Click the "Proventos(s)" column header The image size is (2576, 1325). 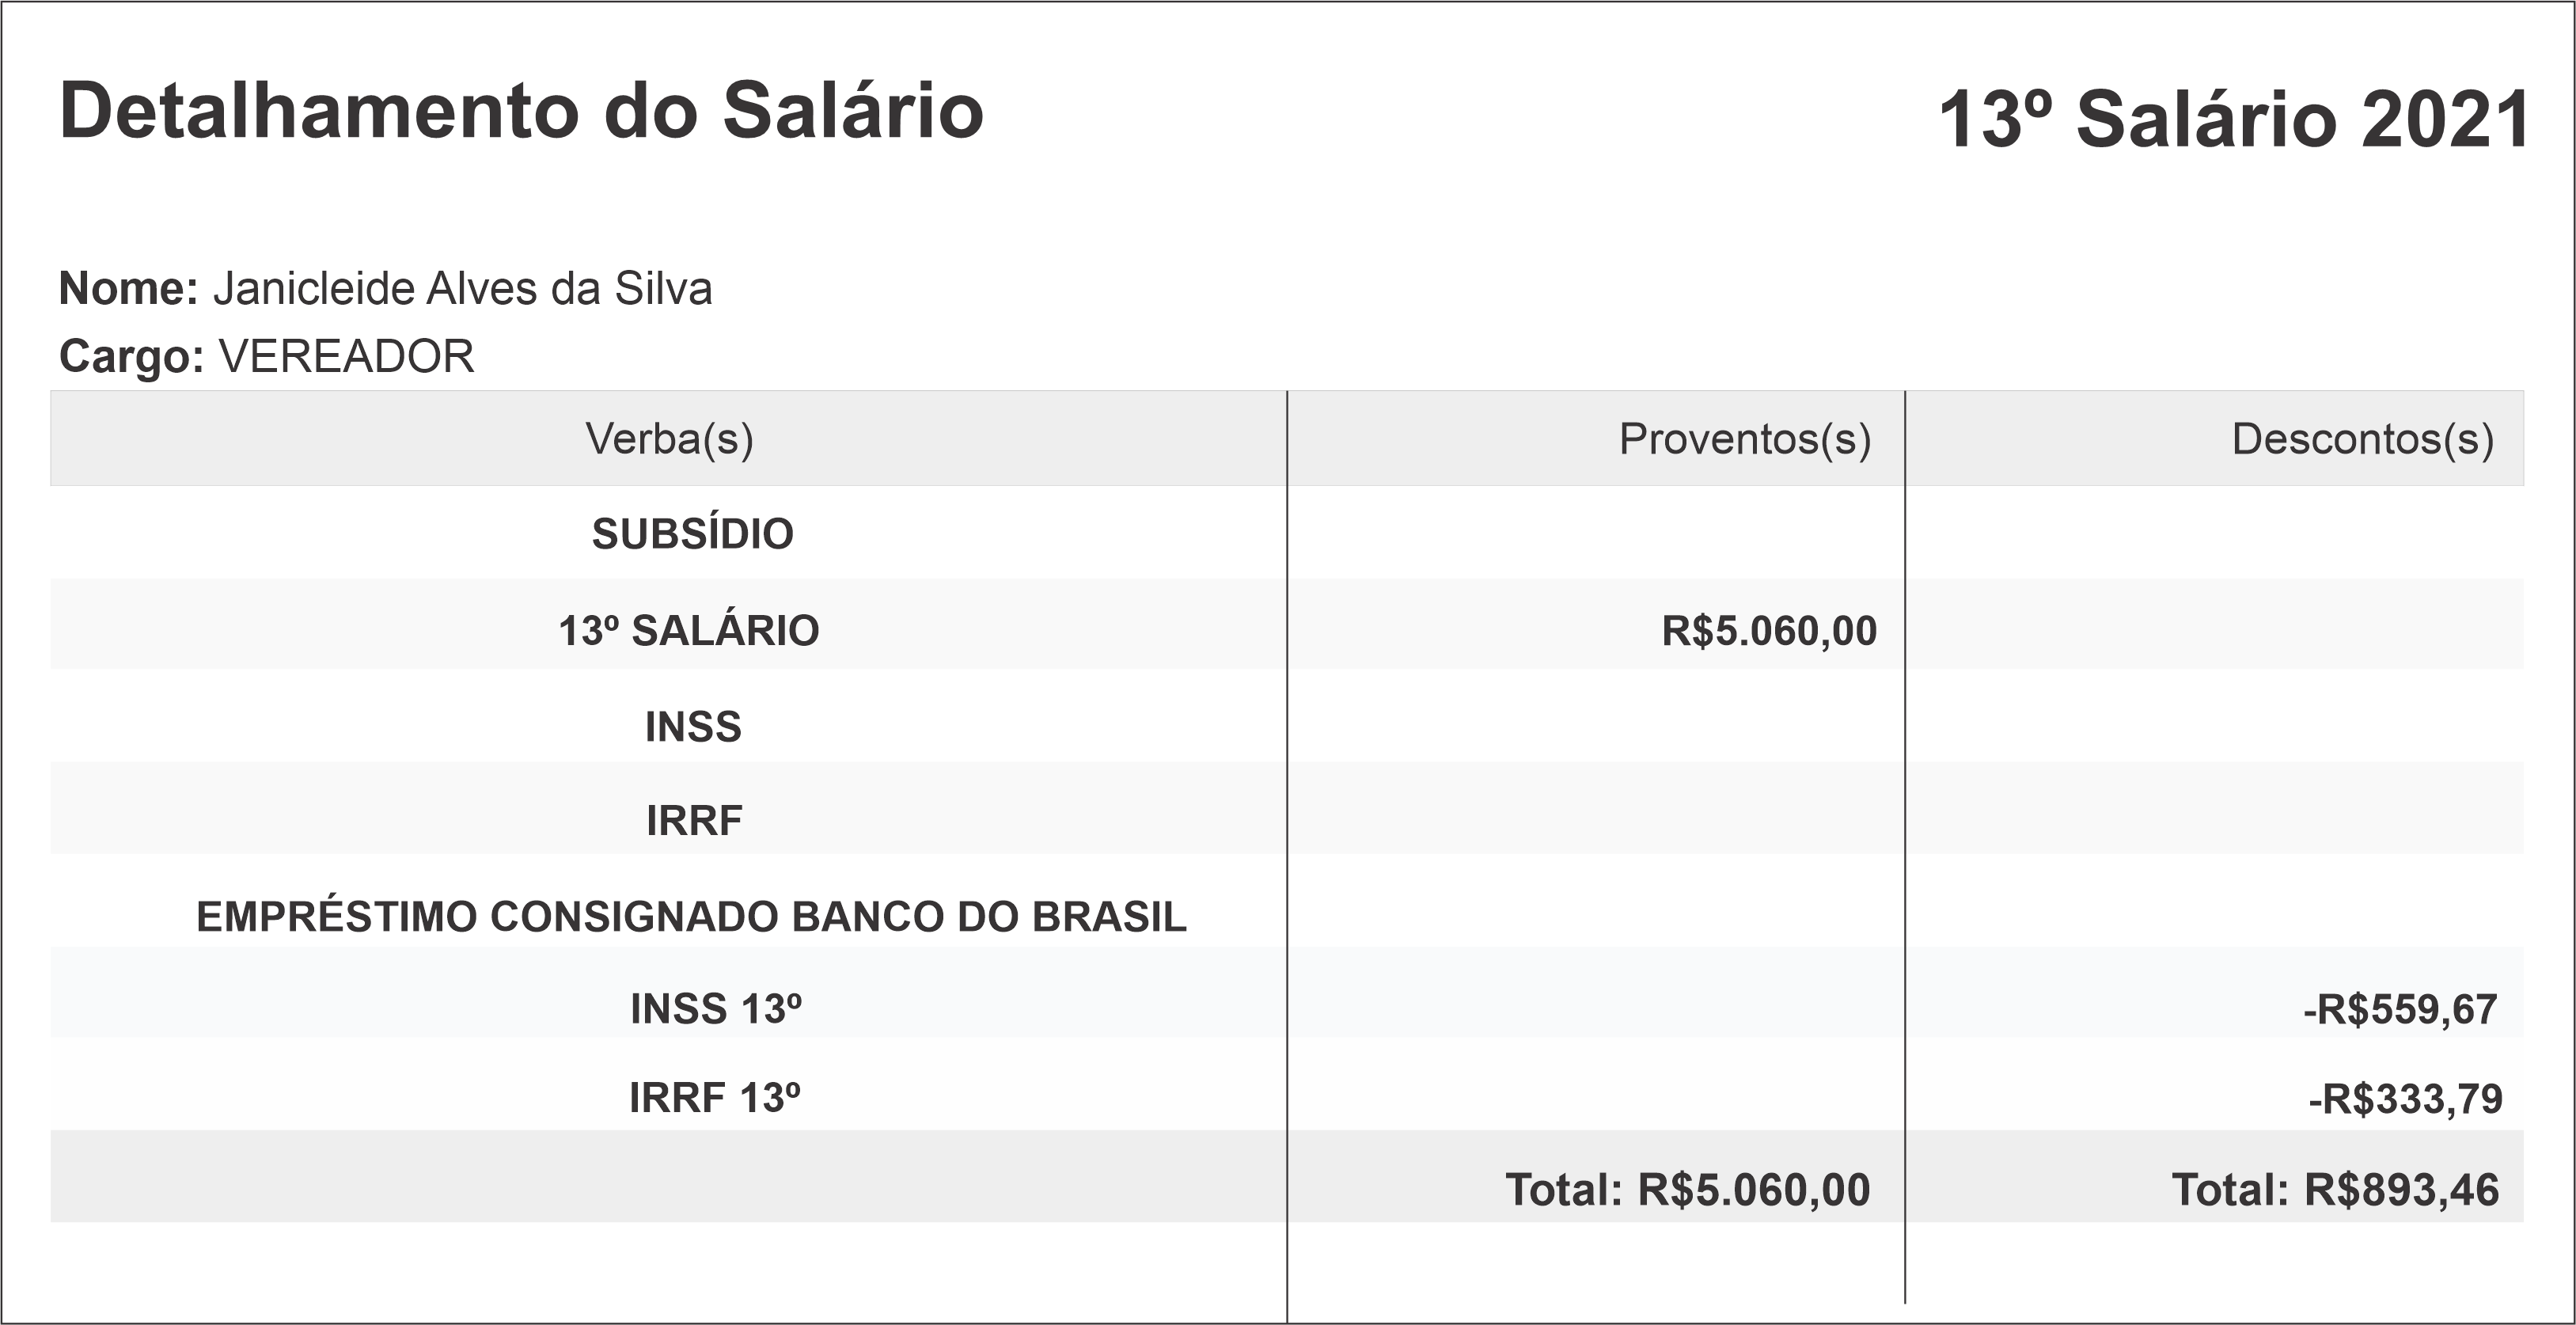click(x=1744, y=439)
